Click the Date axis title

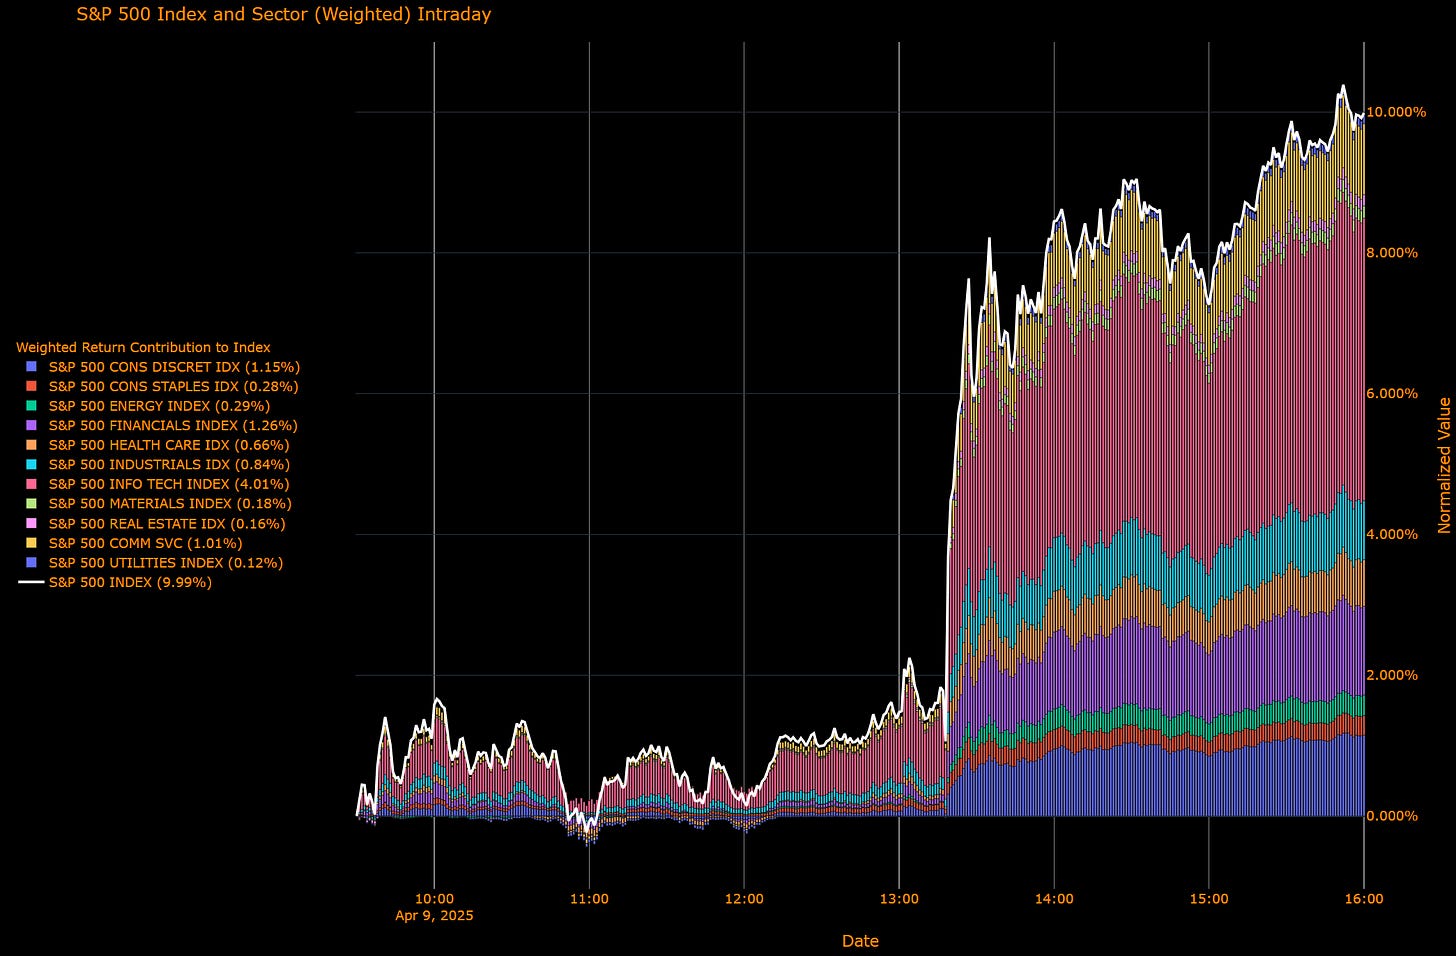(860, 941)
